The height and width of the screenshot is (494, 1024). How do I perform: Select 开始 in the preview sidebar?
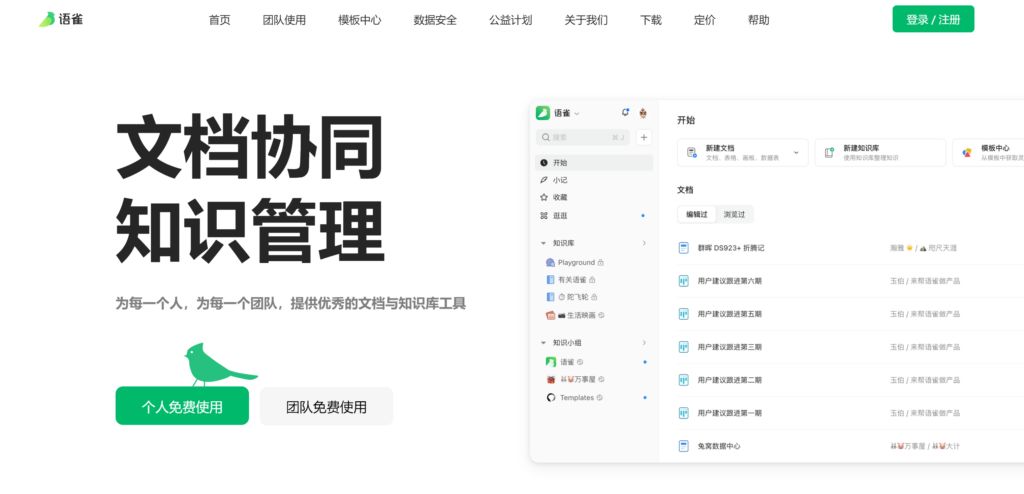[594, 163]
